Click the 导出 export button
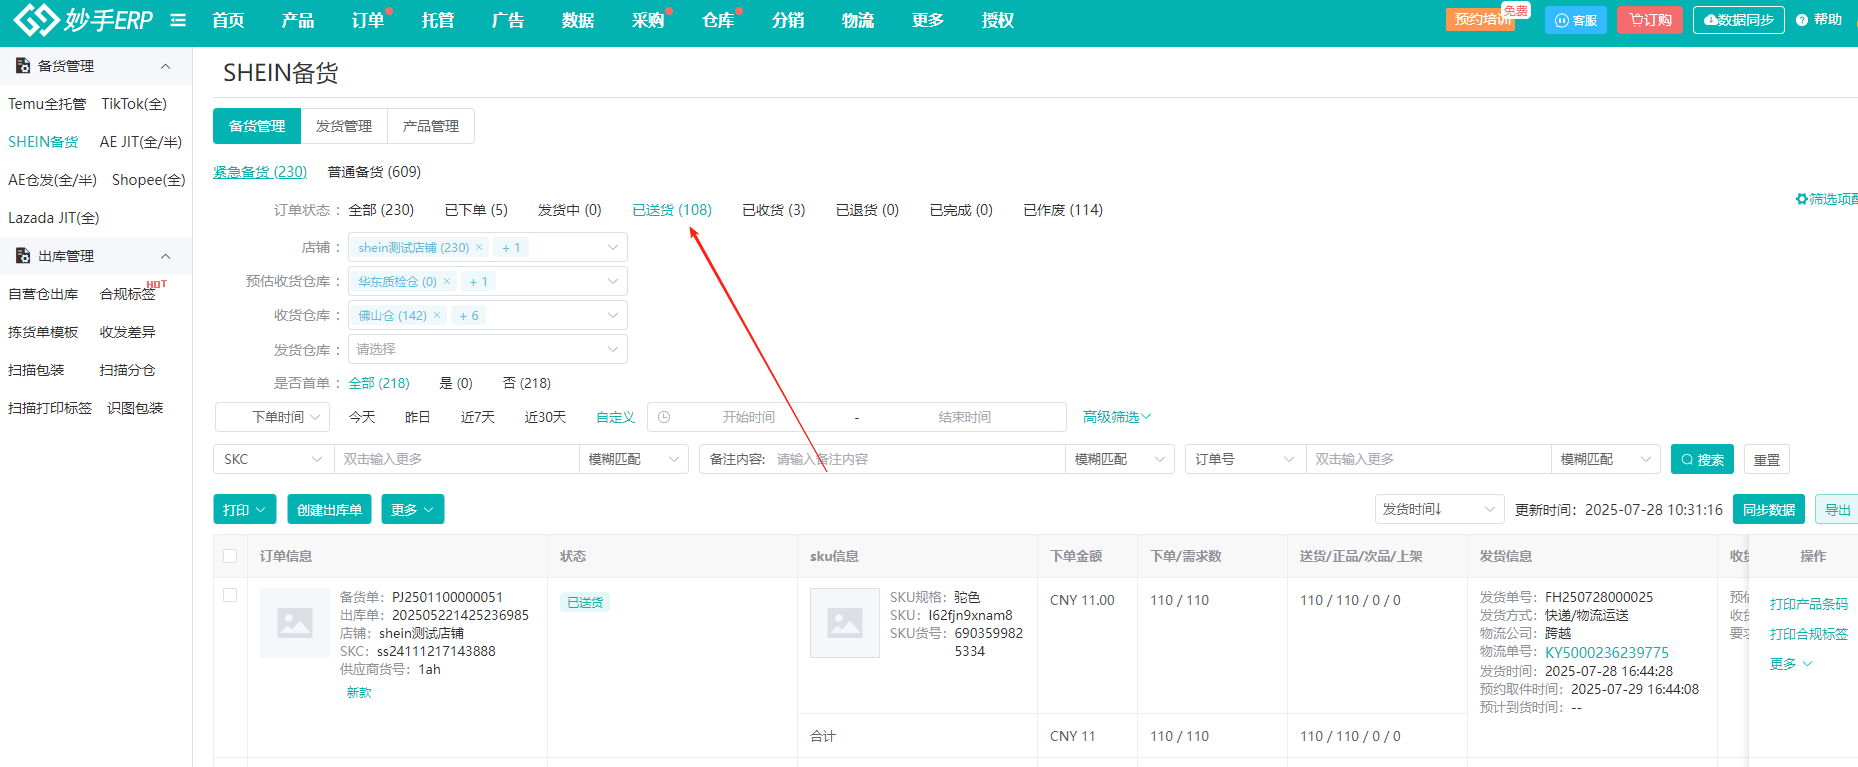Viewport: 1858px width, 767px height. [1836, 509]
